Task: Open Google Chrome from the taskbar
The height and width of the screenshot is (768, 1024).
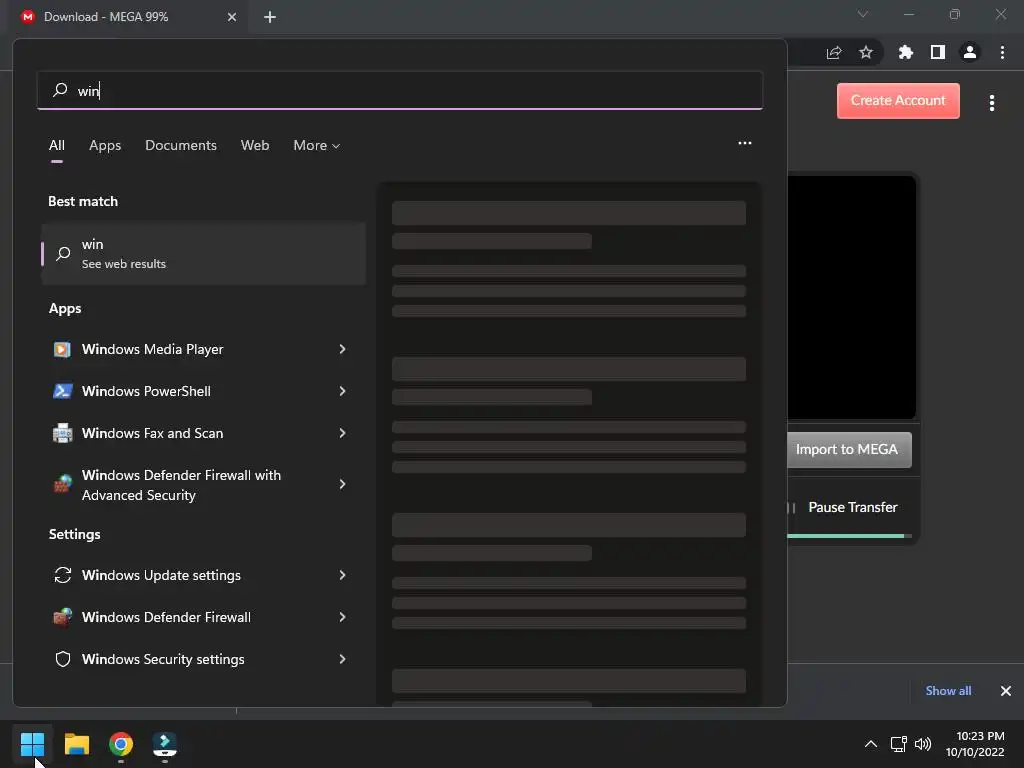Action: click(x=121, y=744)
